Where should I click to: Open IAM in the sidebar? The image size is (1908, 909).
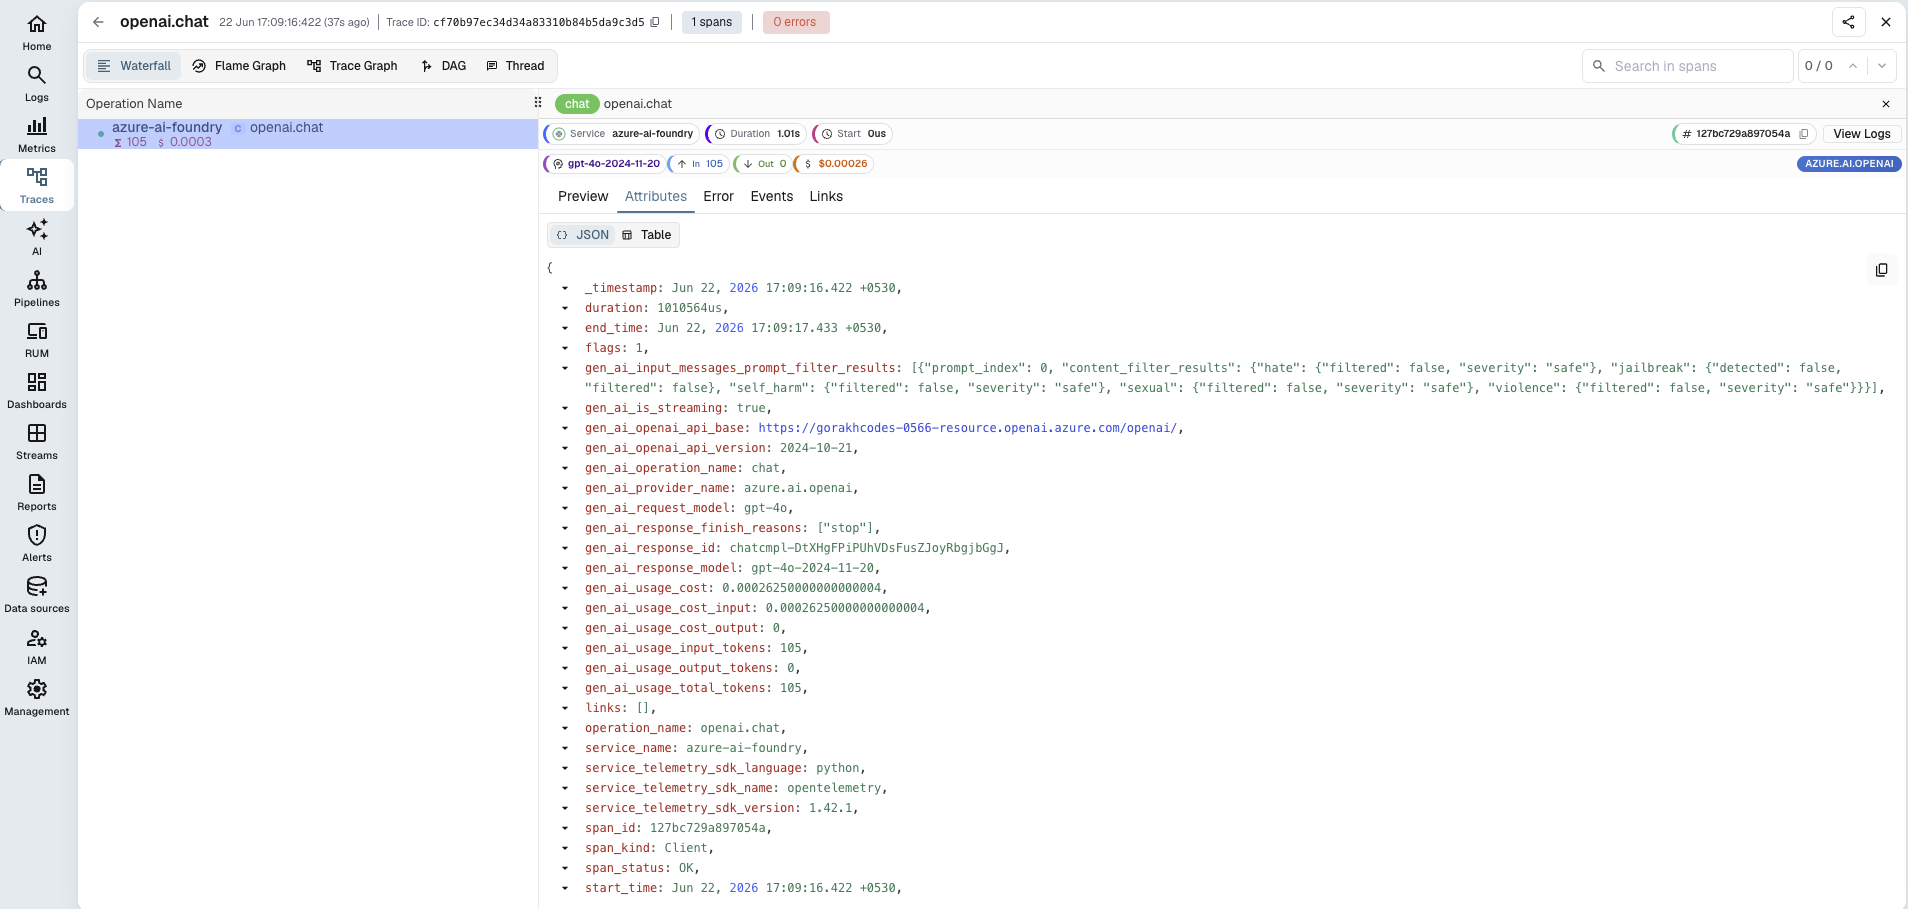click(37, 646)
